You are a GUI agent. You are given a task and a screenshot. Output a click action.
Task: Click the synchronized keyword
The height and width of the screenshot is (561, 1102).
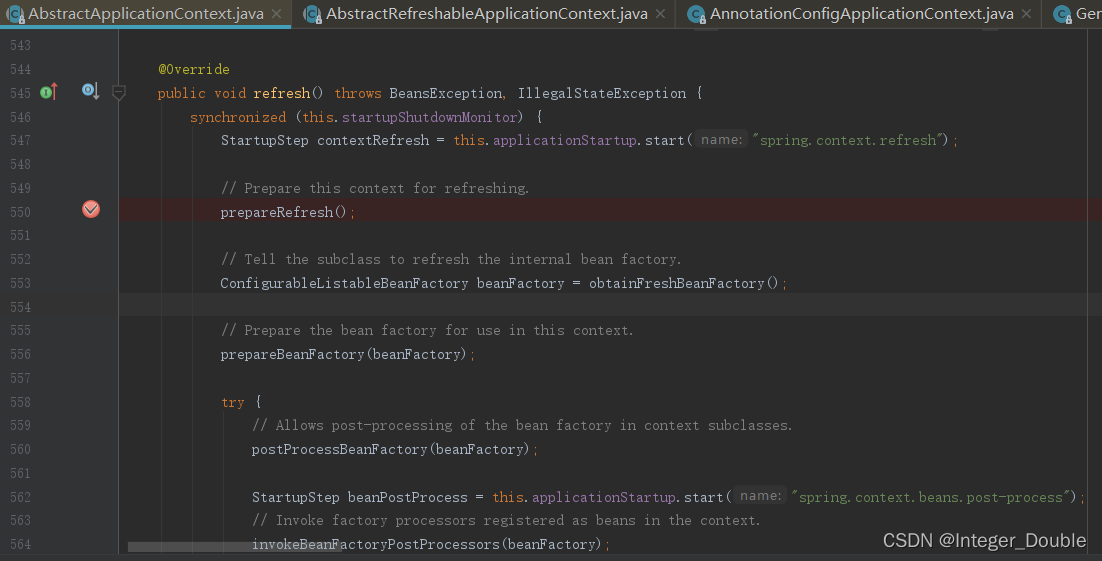(x=238, y=117)
